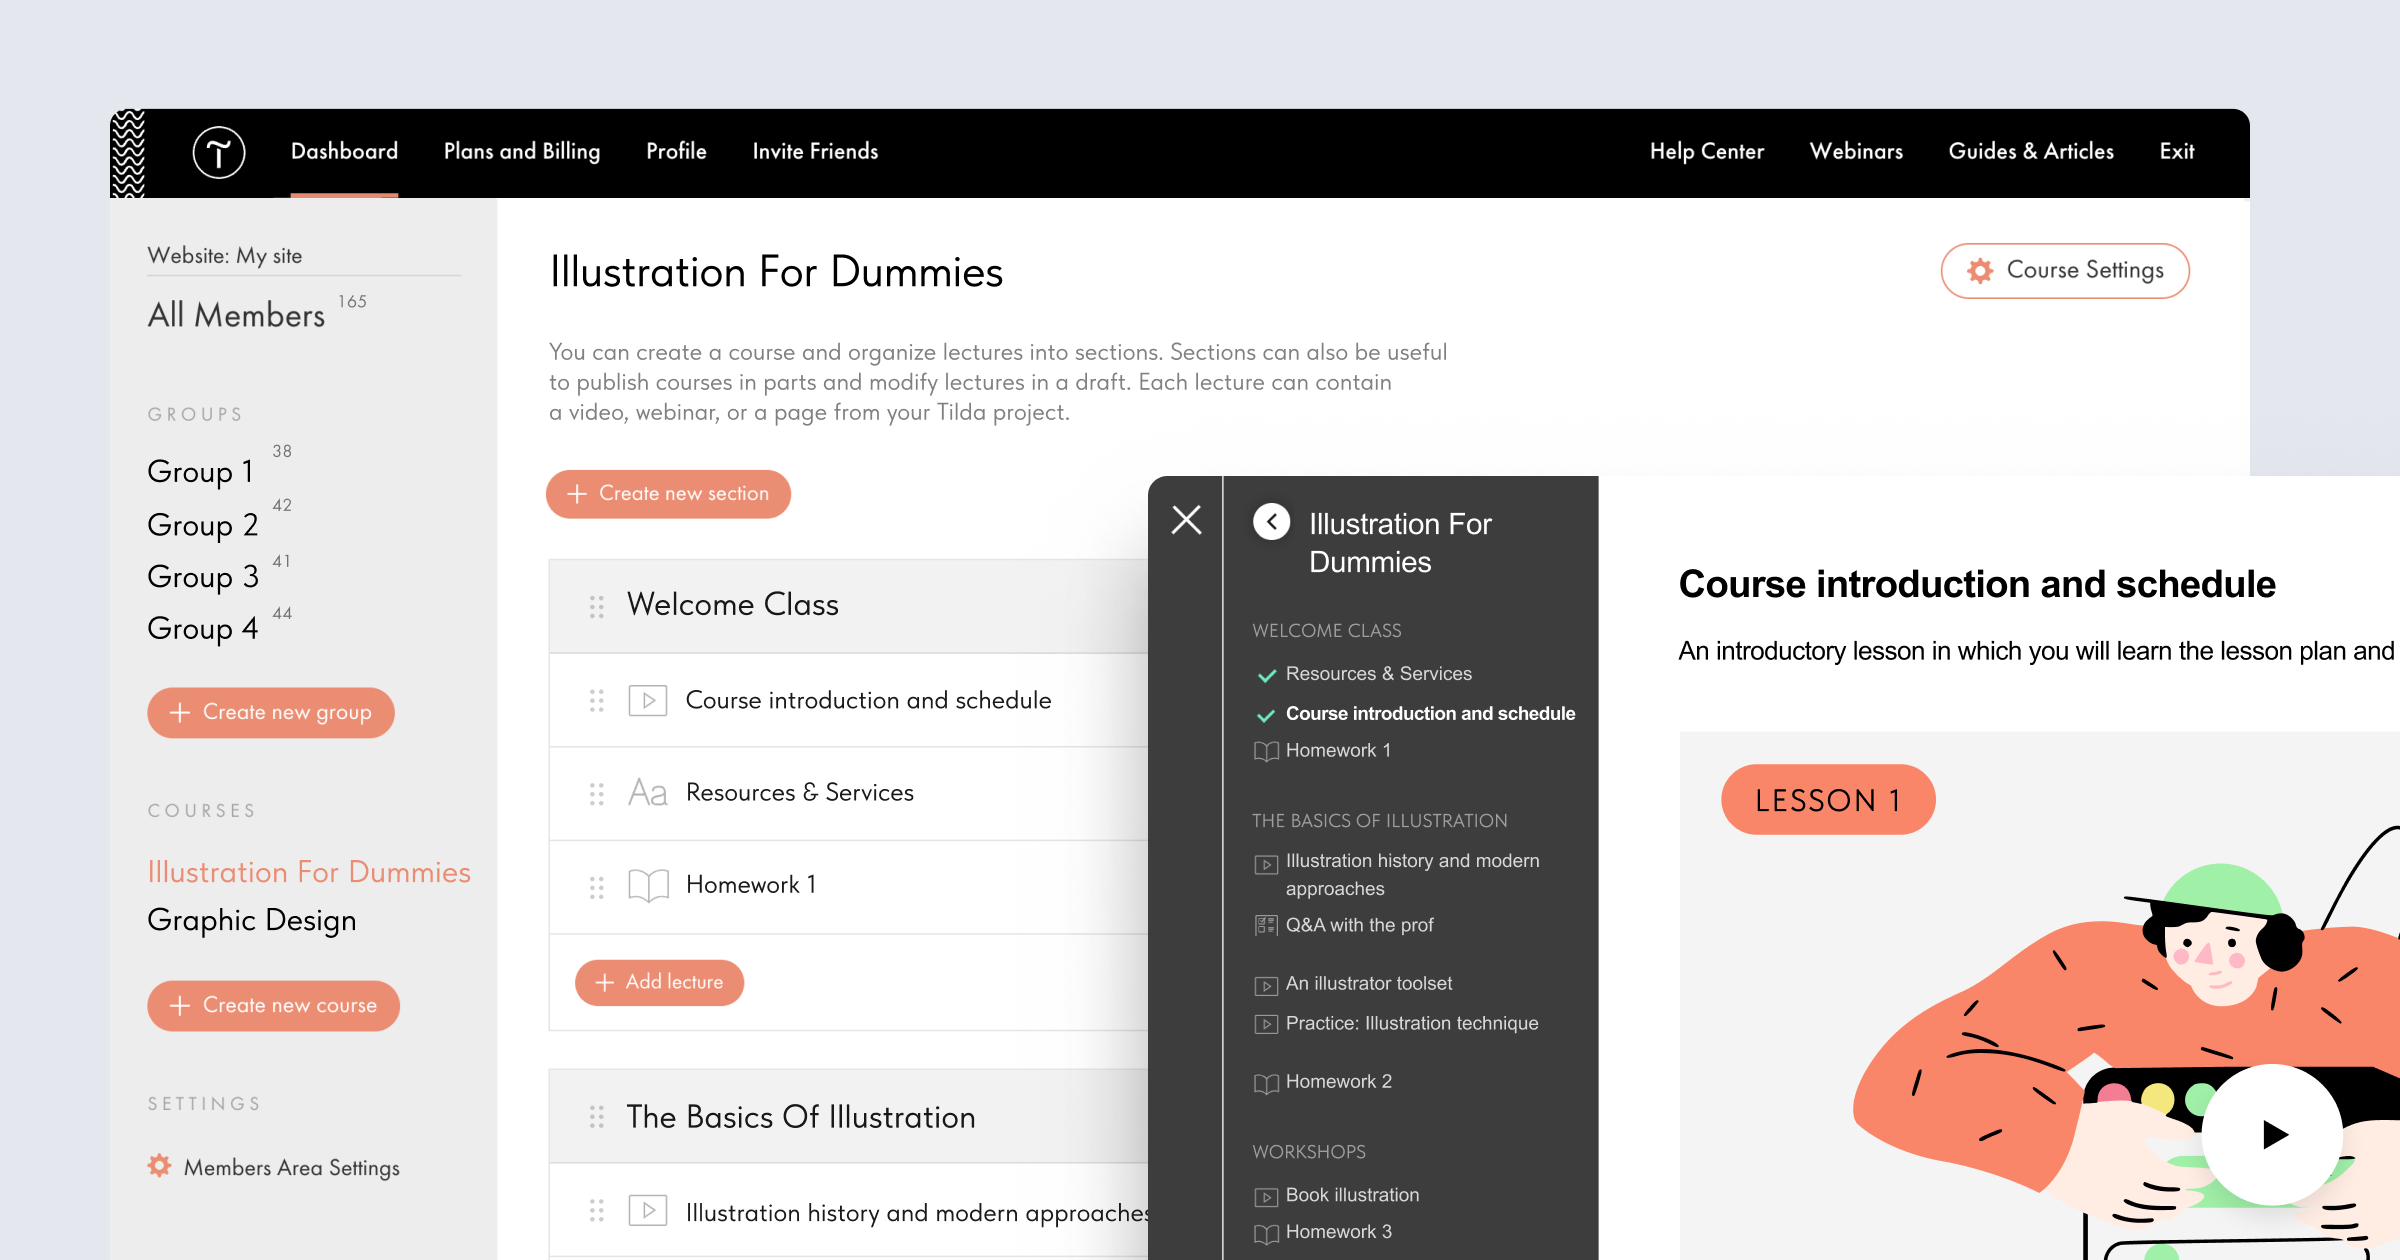Select All Members list

pyautogui.click(x=236, y=315)
